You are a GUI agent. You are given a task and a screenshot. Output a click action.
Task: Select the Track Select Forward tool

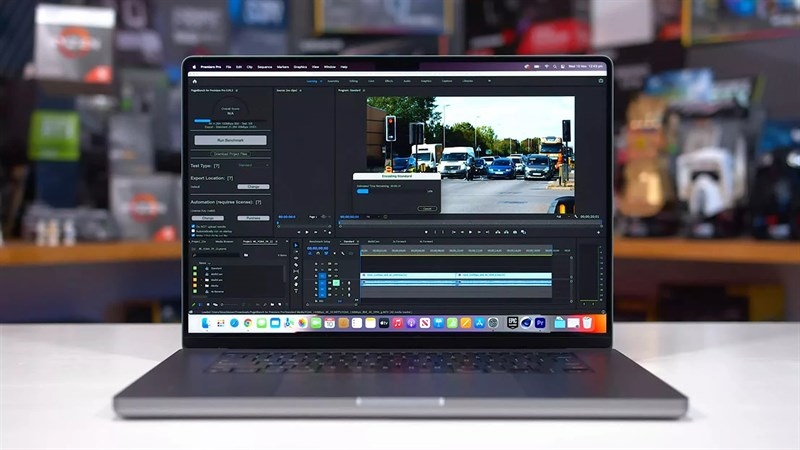296,252
